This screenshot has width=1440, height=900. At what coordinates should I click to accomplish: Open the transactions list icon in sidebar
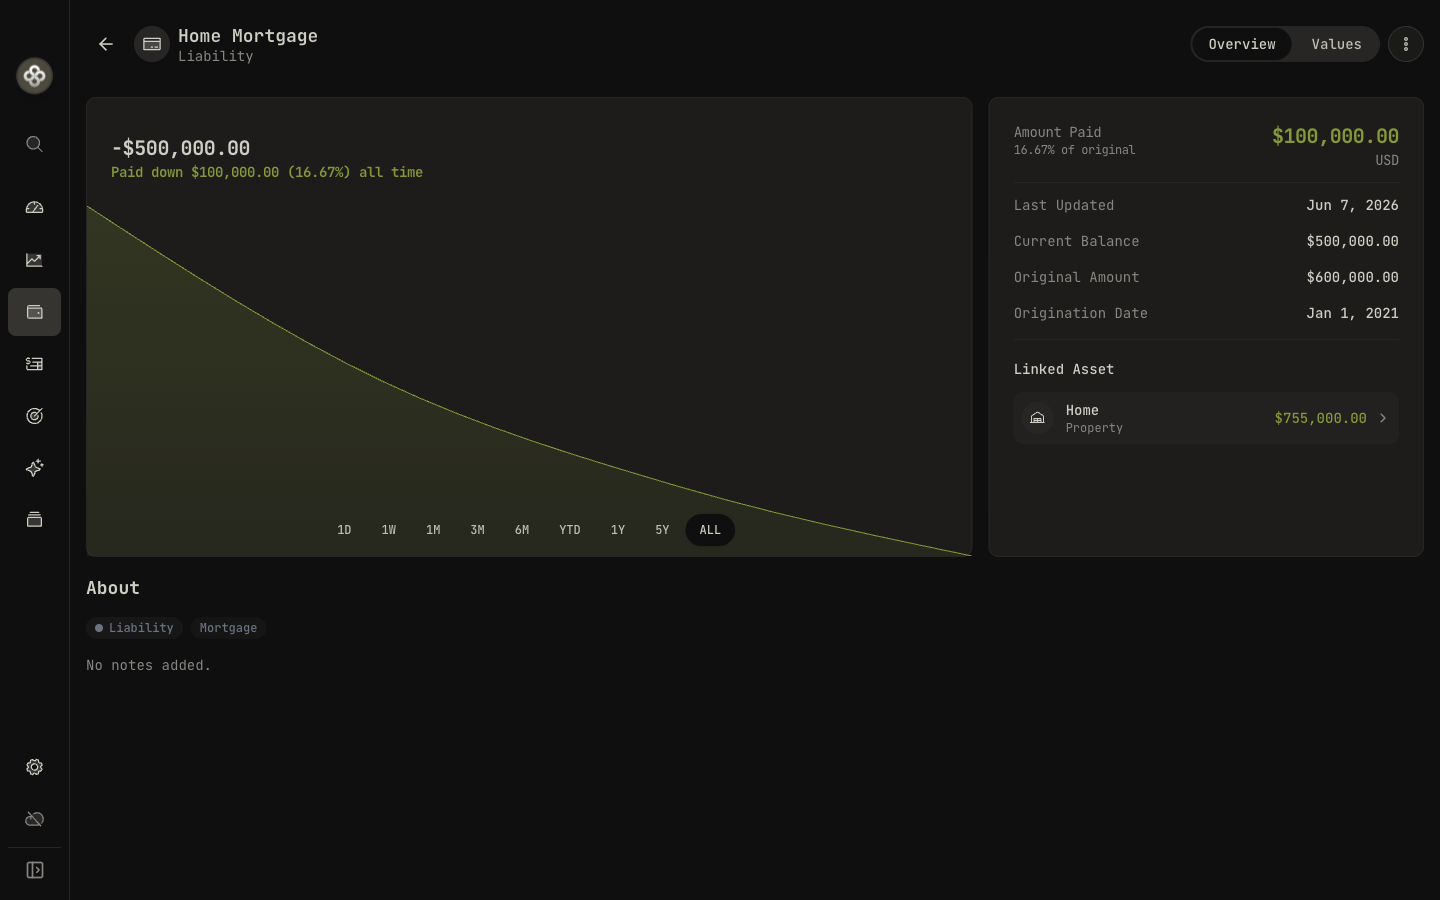[x=34, y=364]
